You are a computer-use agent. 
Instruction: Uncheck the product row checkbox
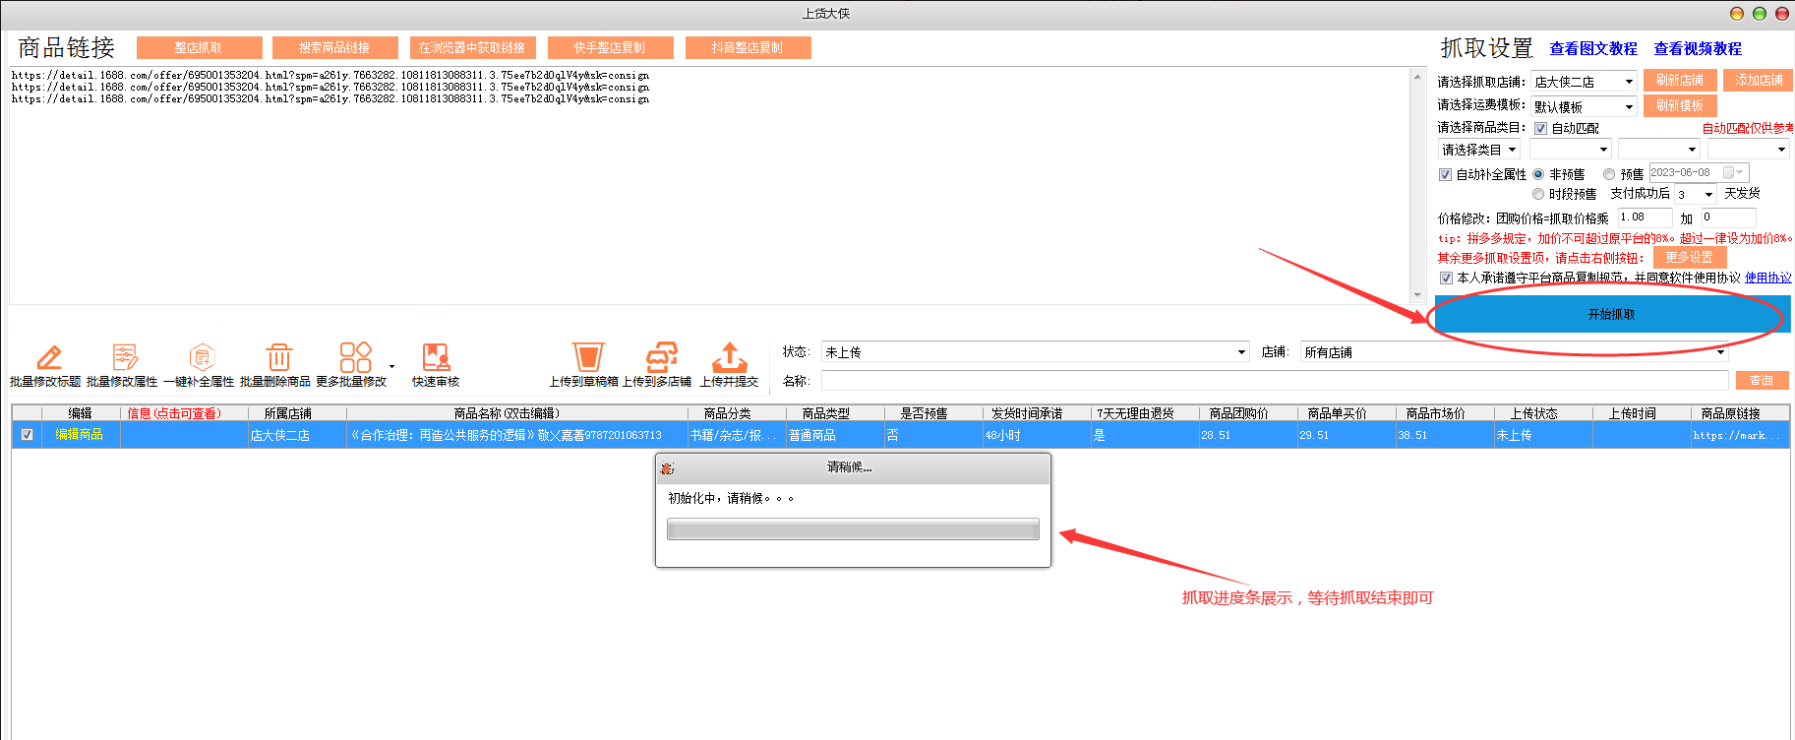pos(27,435)
